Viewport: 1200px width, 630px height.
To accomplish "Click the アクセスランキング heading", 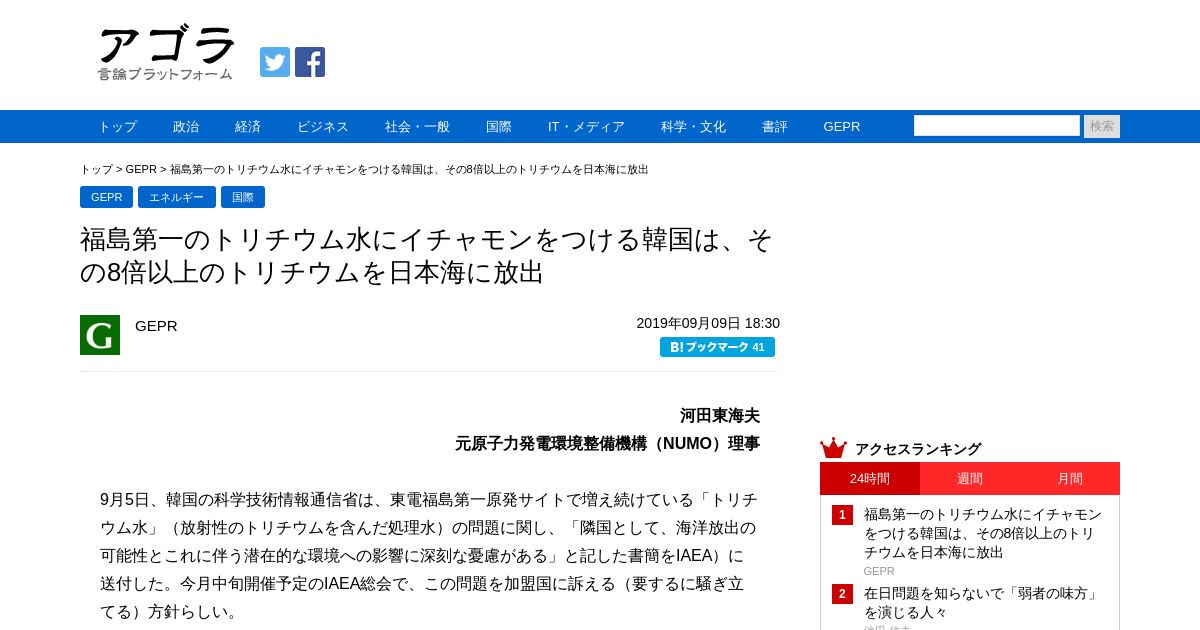I will point(918,449).
